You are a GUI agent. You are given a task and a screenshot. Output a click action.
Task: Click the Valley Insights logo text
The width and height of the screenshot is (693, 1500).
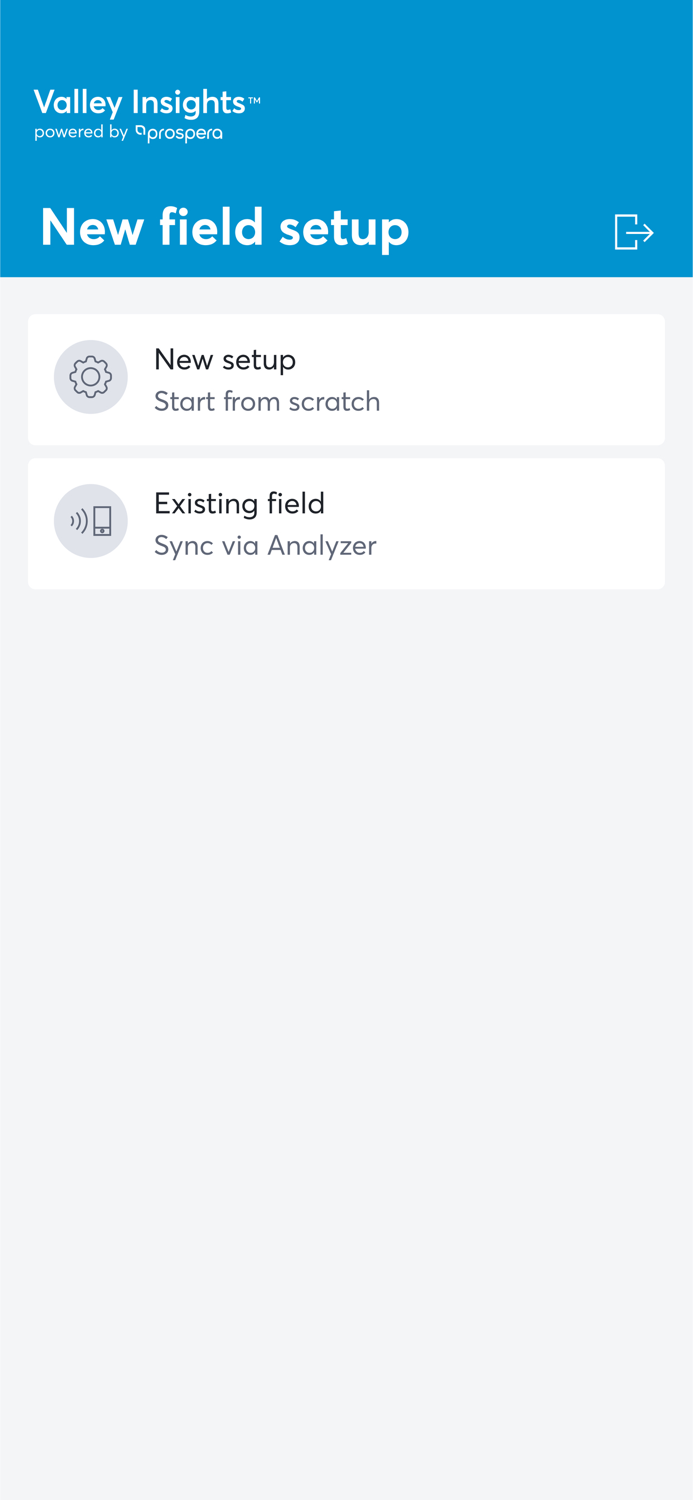point(140,103)
